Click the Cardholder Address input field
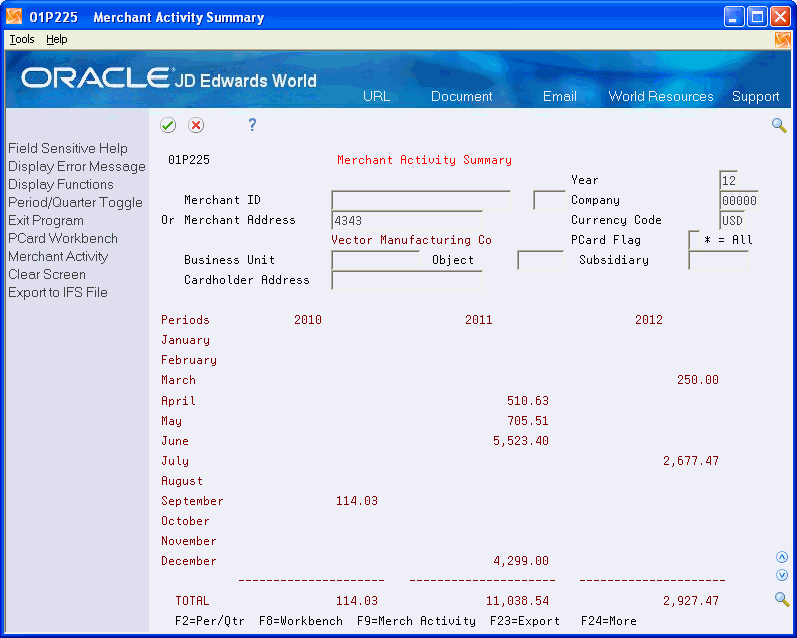This screenshot has height=638, width=797. 407,280
